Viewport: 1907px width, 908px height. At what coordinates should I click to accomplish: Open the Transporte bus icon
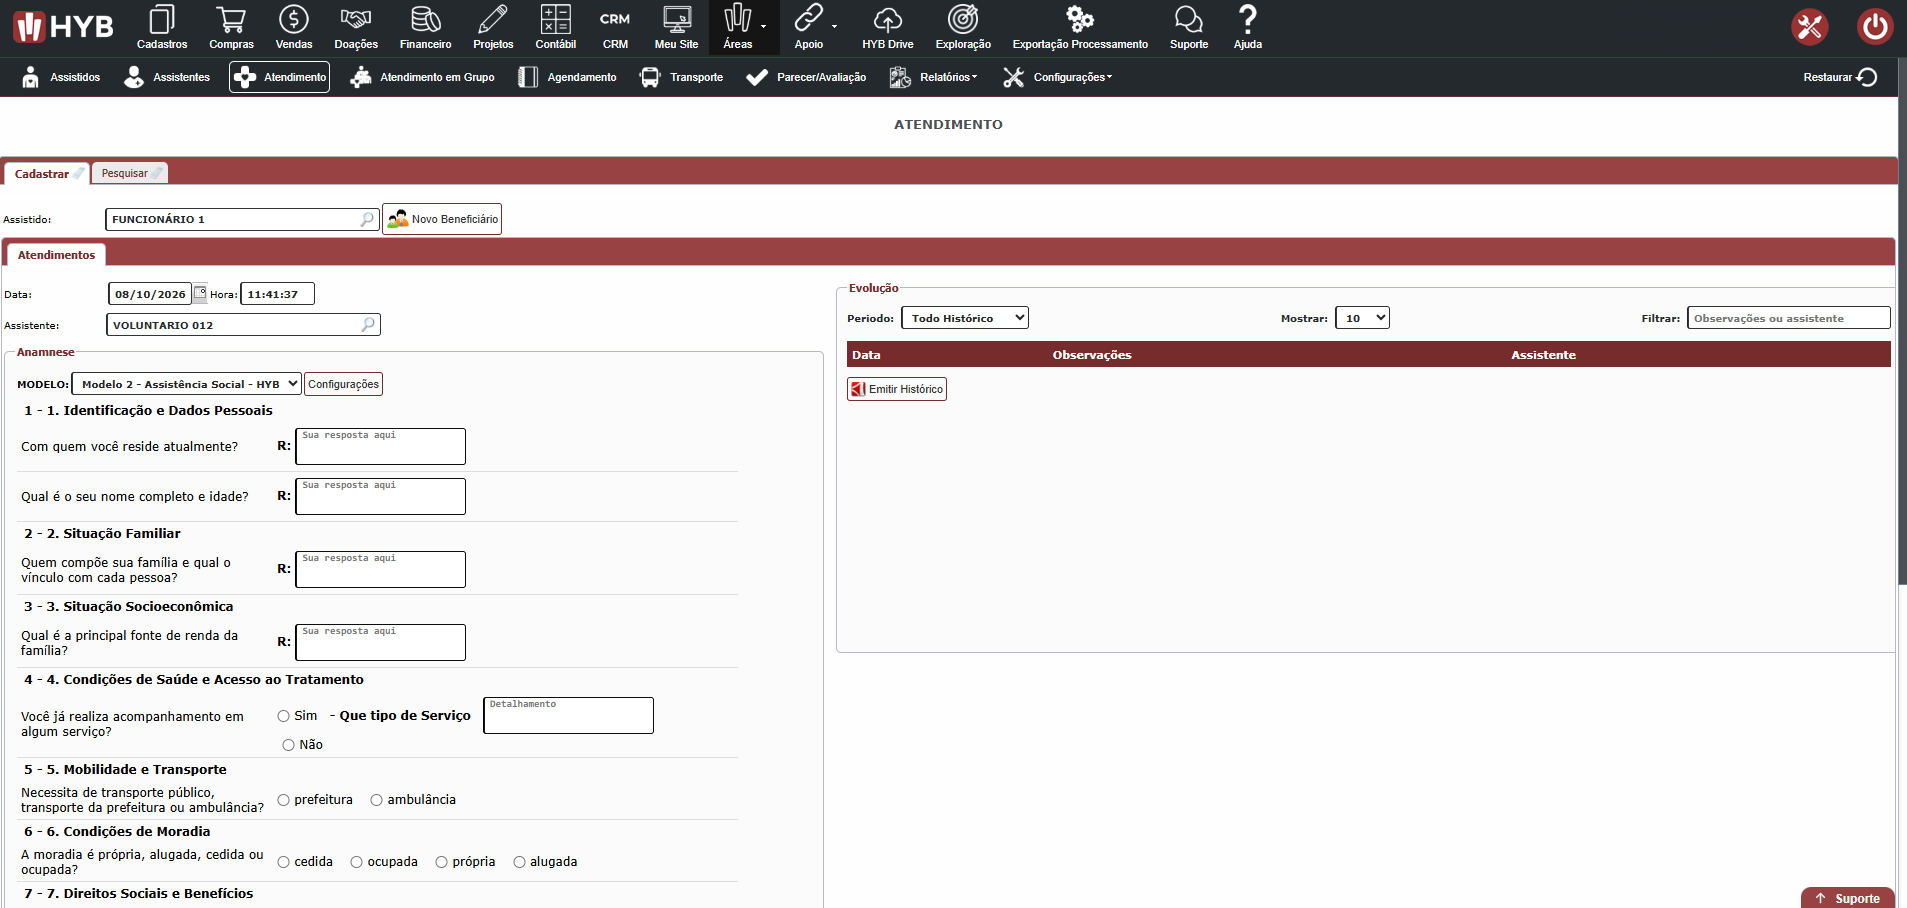pos(650,77)
